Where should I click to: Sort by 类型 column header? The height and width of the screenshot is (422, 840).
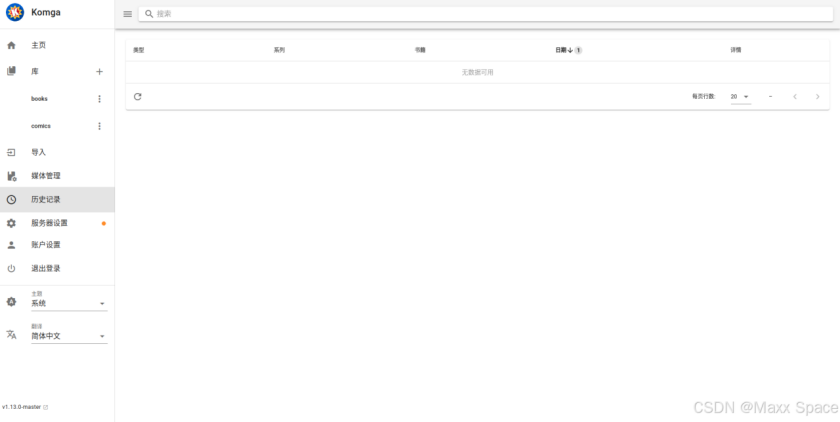click(x=139, y=50)
